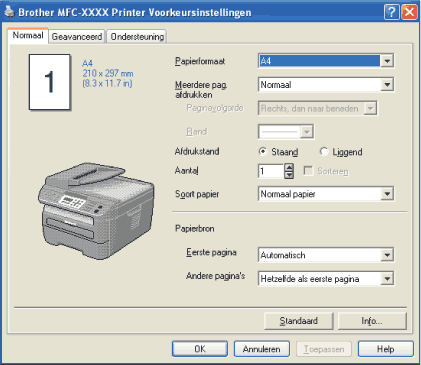Expand the Meerdere pag. afdrukken dropdown
This screenshot has height=365, width=421.
(x=387, y=85)
